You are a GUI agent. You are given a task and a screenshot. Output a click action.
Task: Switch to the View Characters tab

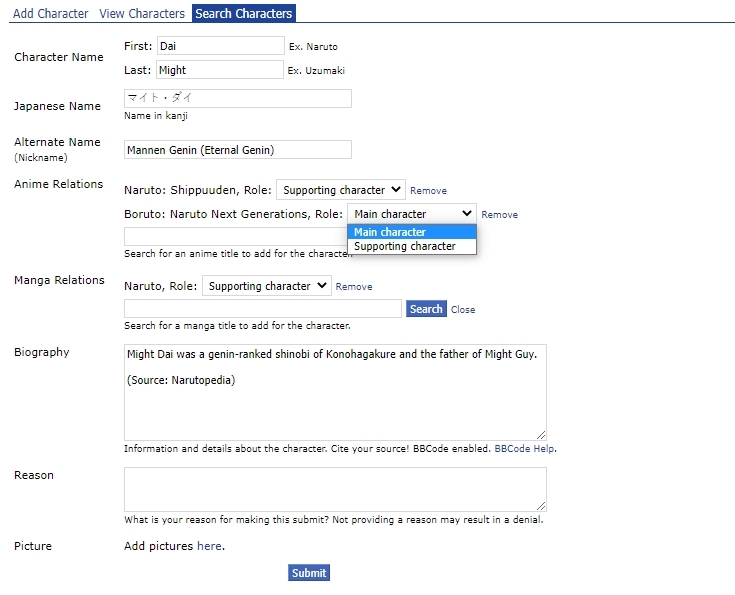tap(142, 14)
